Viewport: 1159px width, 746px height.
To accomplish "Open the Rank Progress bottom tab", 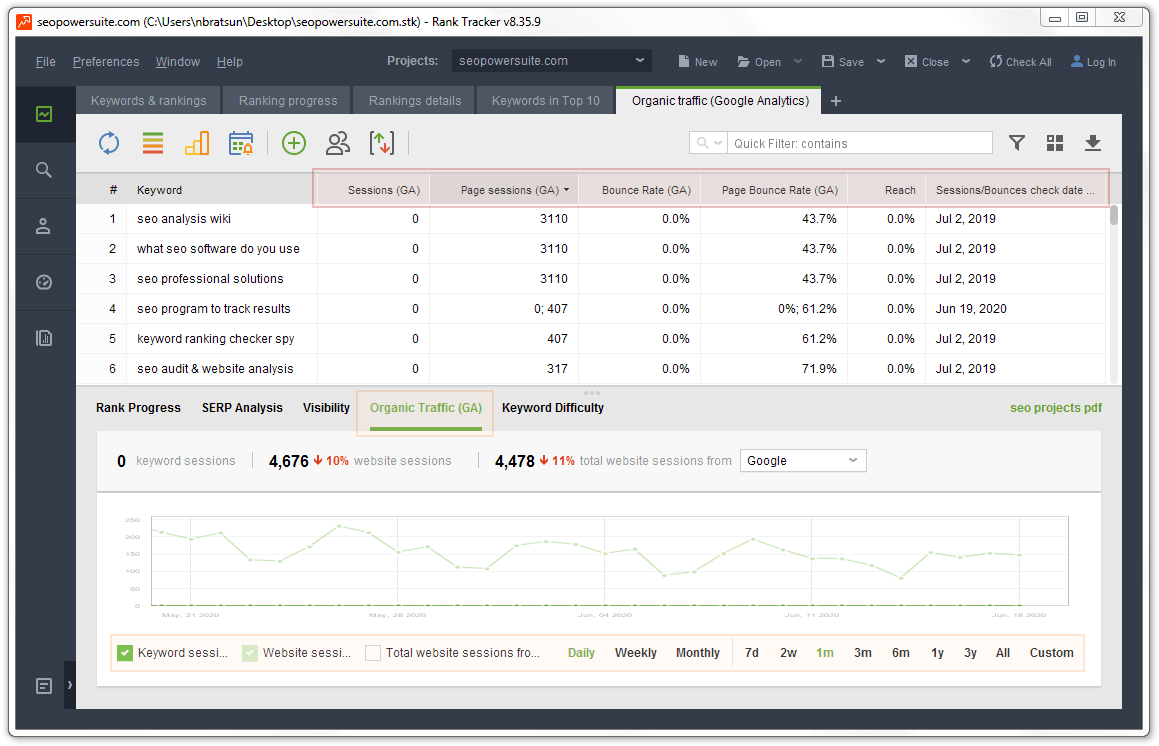I will (138, 408).
